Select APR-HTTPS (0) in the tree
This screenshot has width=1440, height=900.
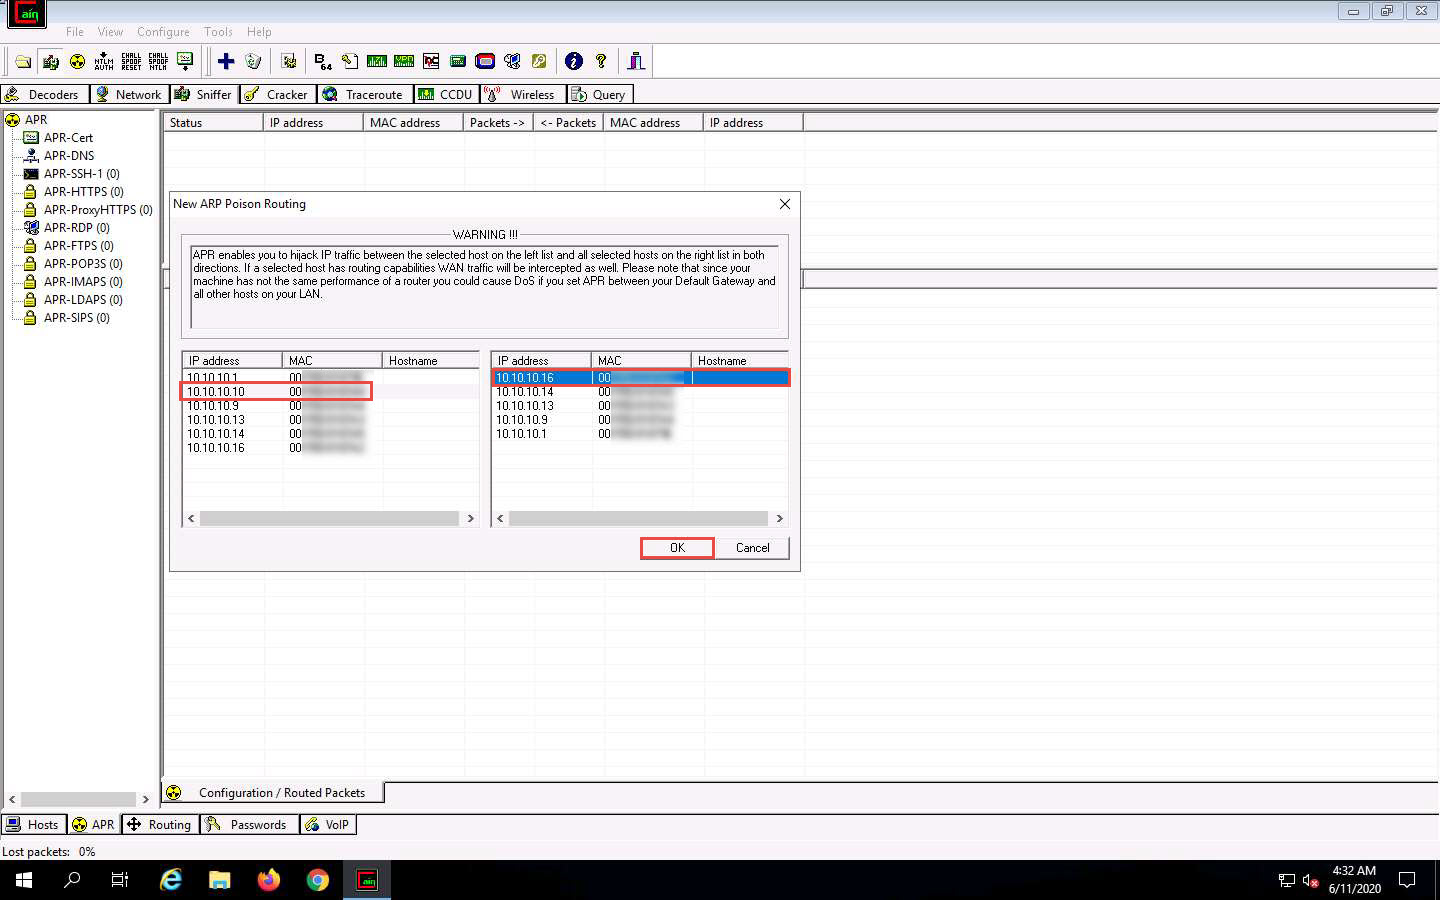pyautogui.click(x=83, y=192)
